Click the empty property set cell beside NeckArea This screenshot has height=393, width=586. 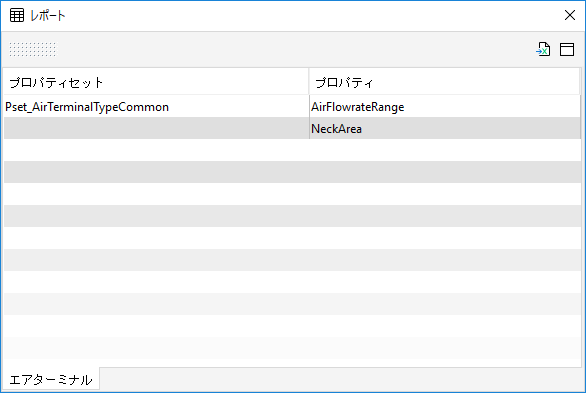tap(156, 129)
